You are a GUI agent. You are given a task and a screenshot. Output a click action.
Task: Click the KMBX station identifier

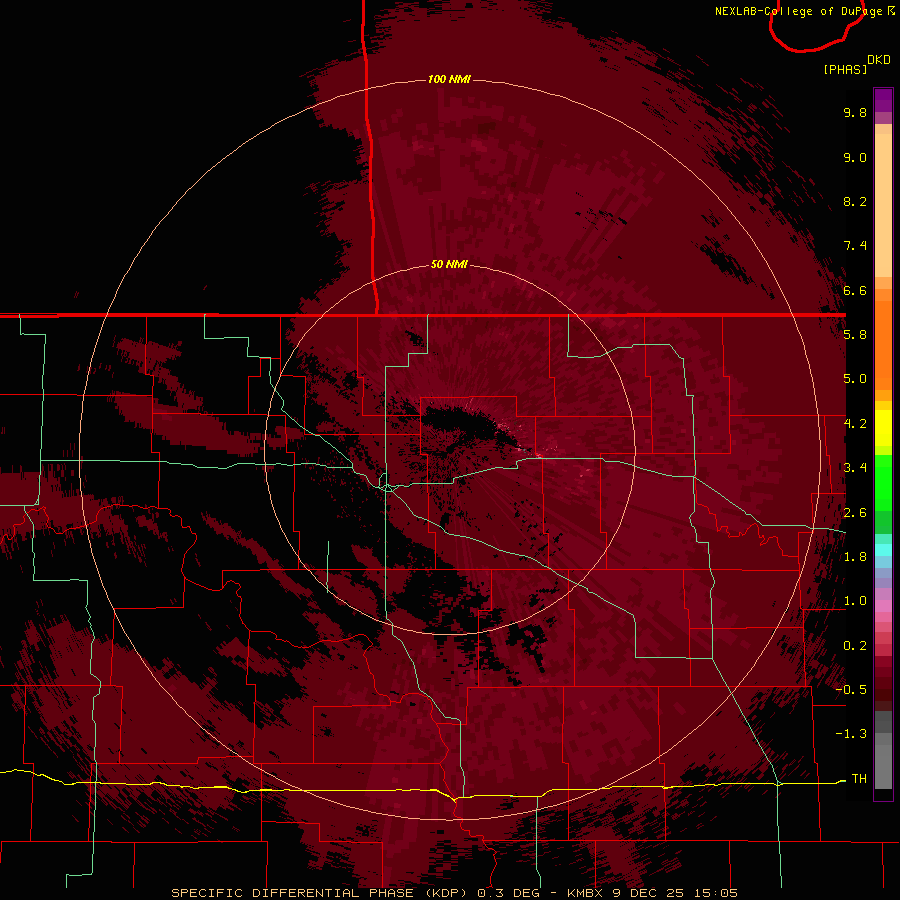pyautogui.click(x=585, y=893)
